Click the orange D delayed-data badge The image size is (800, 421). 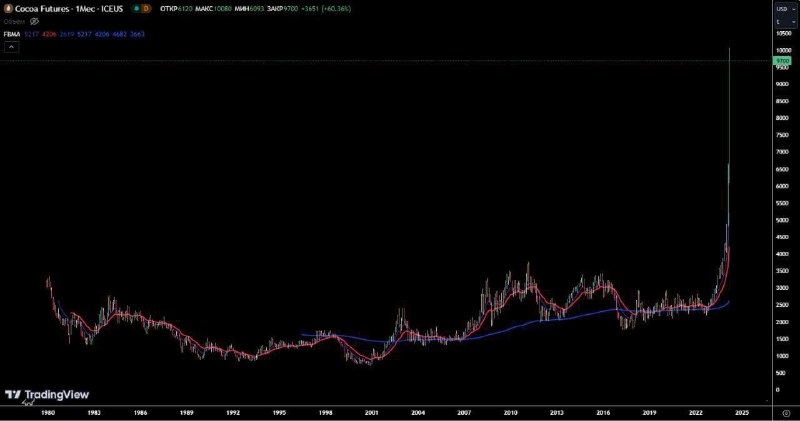point(146,9)
